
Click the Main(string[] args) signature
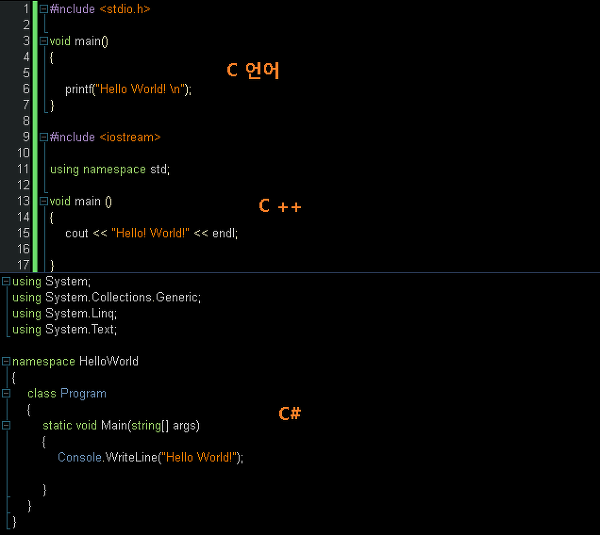click(150, 426)
